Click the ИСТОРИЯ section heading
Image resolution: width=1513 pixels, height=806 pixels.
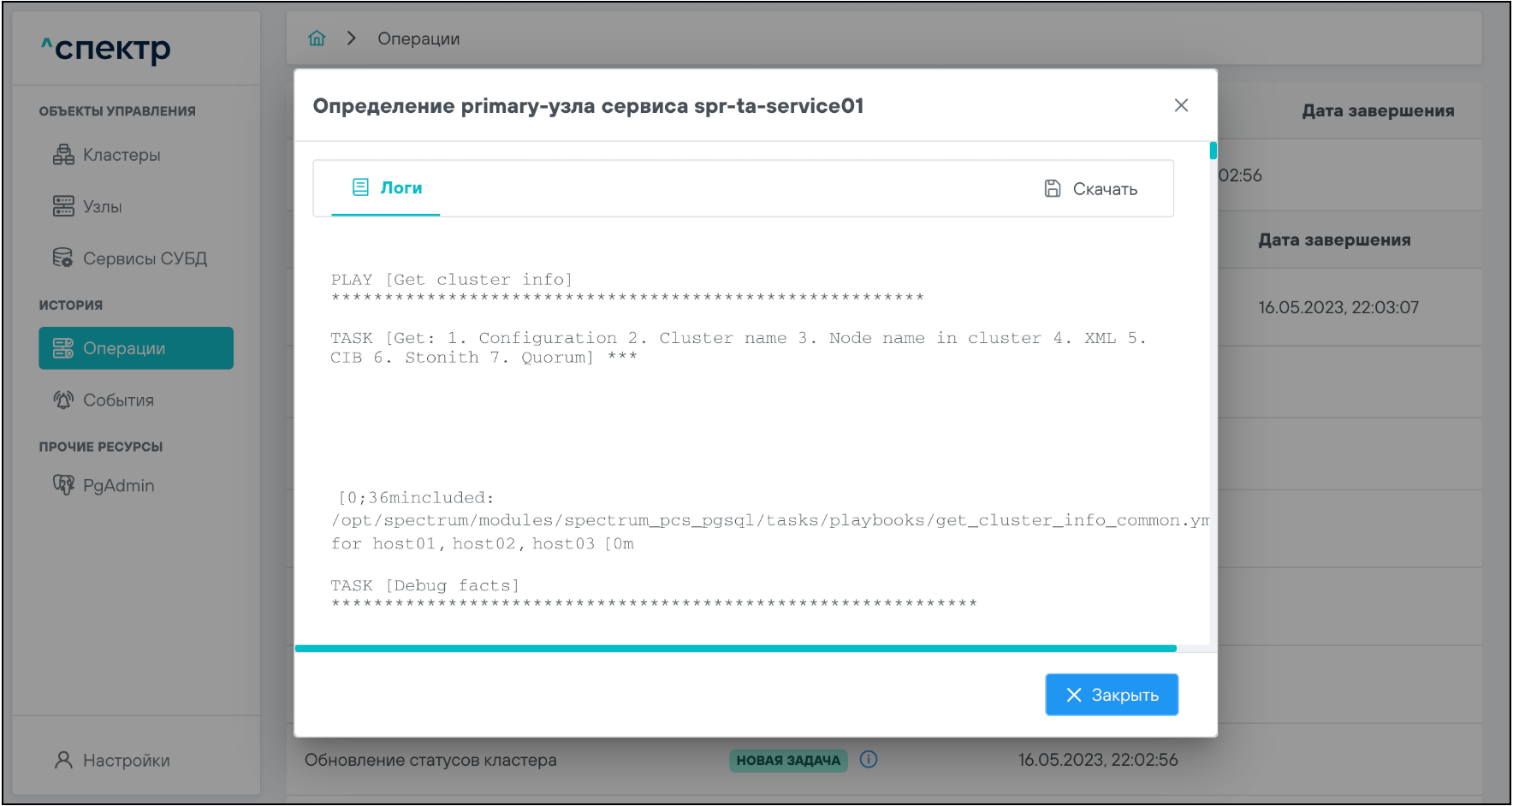[71, 305]
